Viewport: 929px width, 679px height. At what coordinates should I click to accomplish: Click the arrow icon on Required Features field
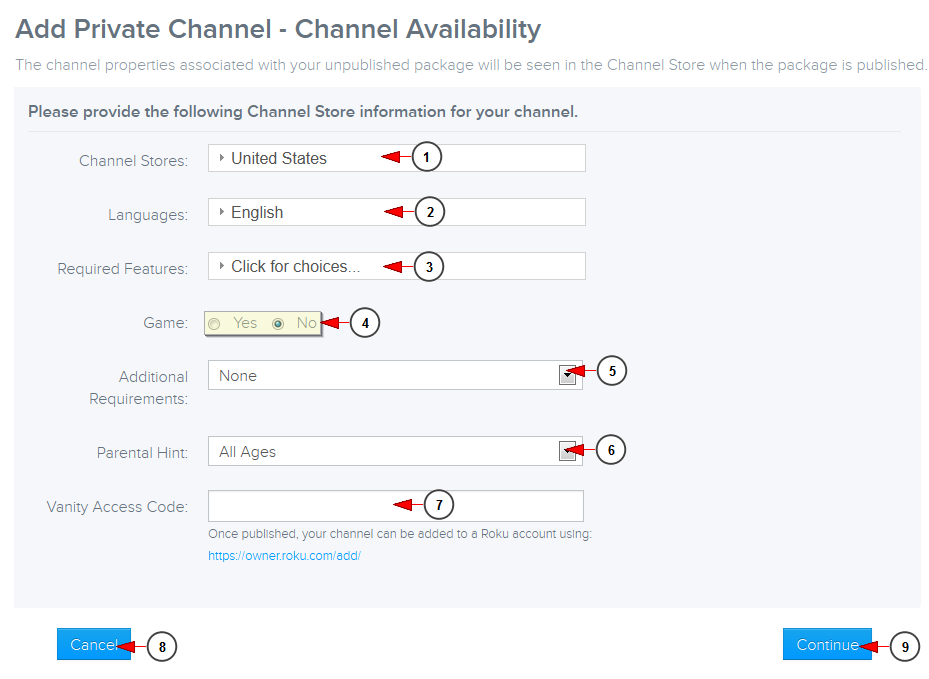pyautogui.click(x=222, y=266)
